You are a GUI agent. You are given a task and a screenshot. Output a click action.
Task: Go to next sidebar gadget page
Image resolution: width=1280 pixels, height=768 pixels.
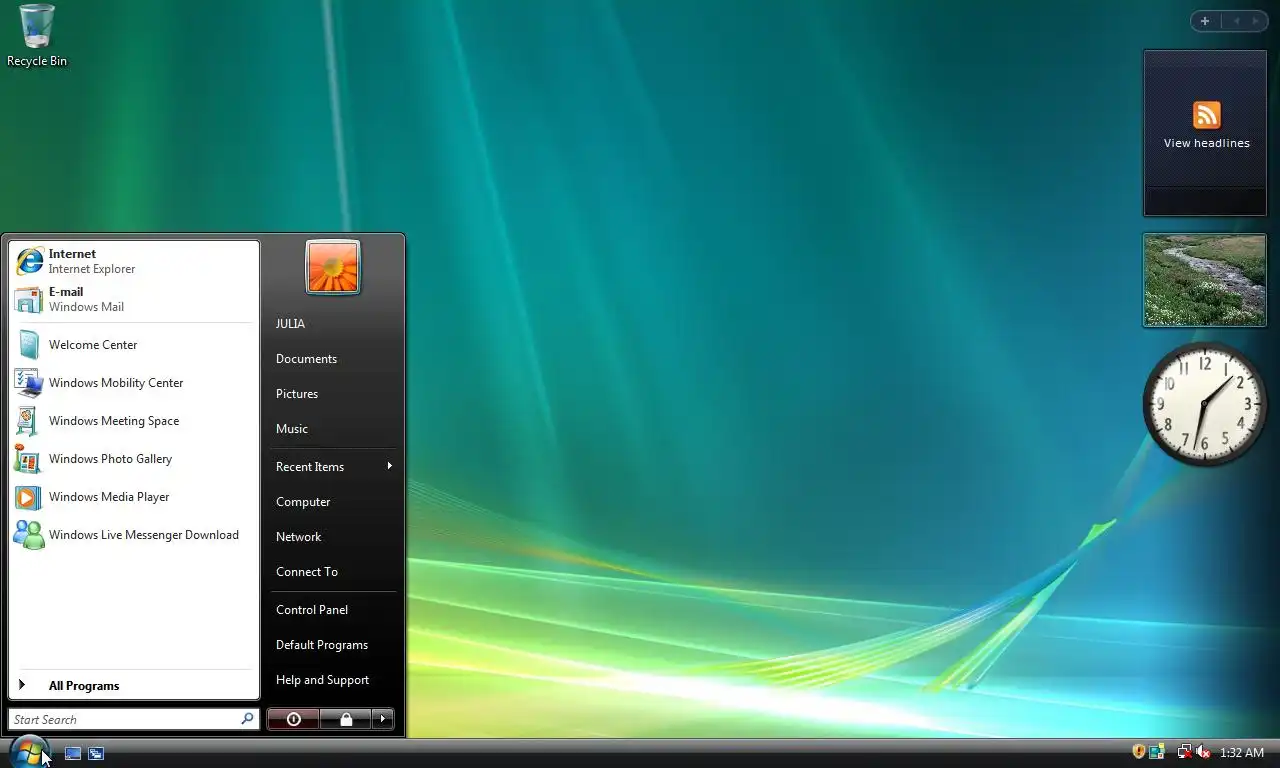pyautogui.click(x=1256, y=21)
